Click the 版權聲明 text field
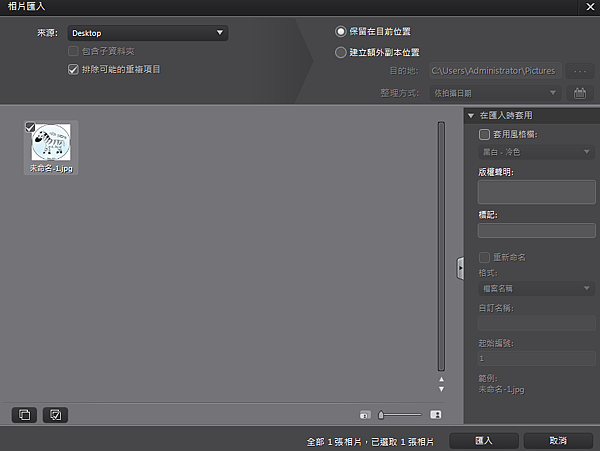600x451 pixels. (536, 192)
